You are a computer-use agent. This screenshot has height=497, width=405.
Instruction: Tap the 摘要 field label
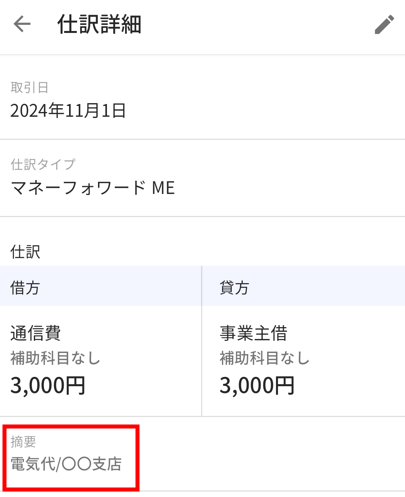[23, 442]
